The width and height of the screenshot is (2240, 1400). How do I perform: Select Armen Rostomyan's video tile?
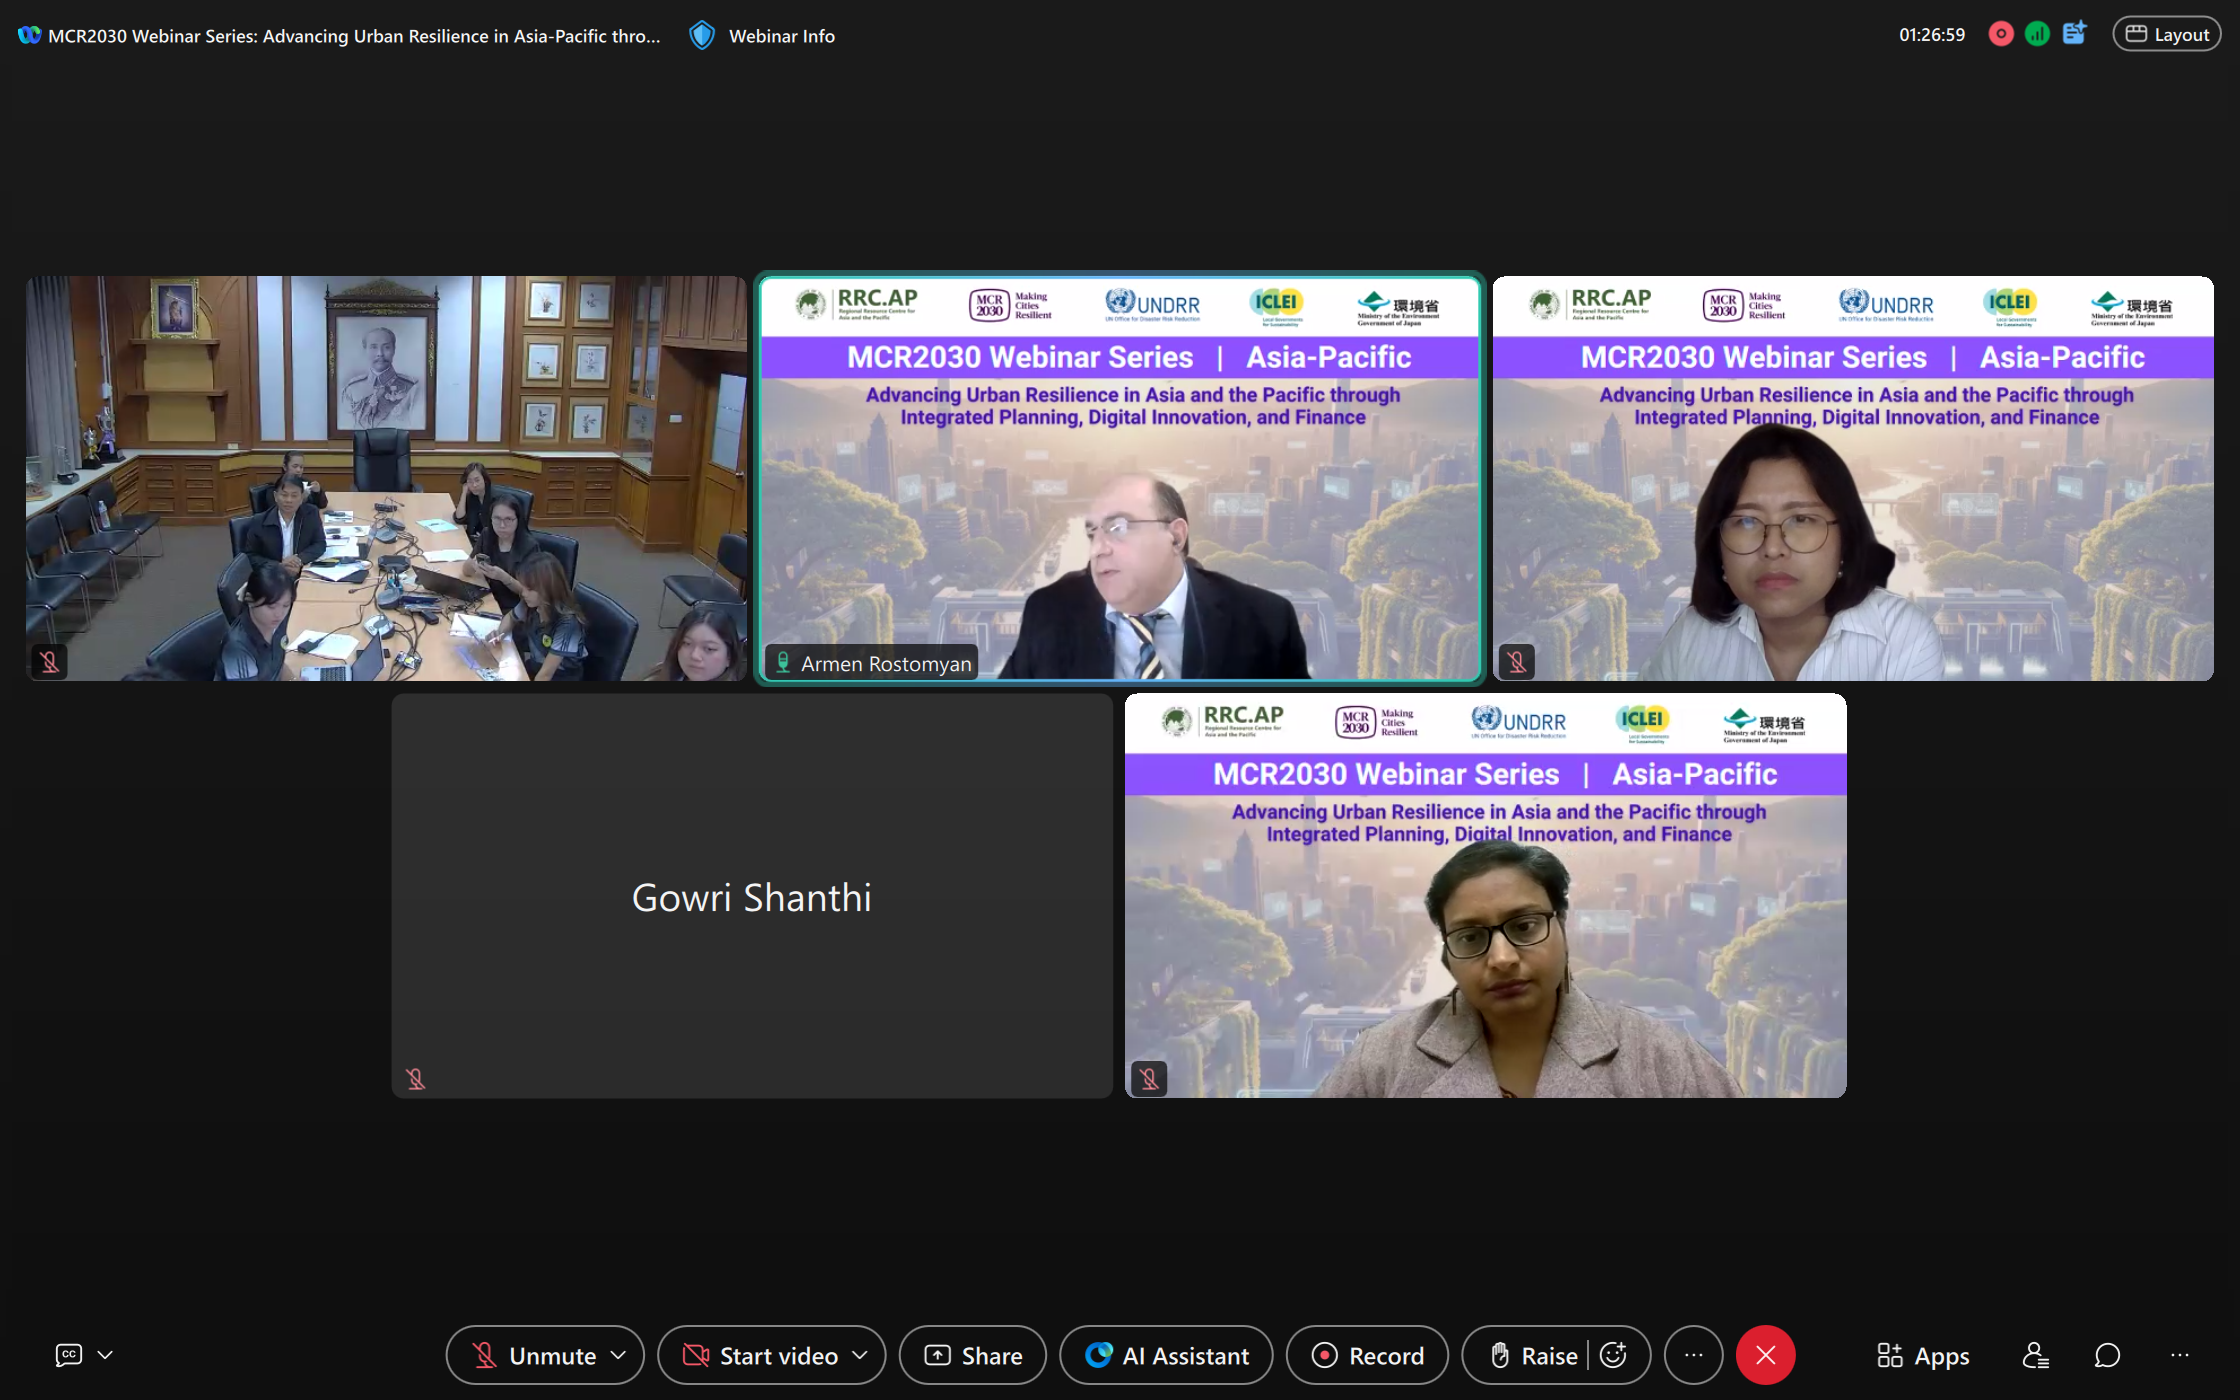click(1119, 500)
